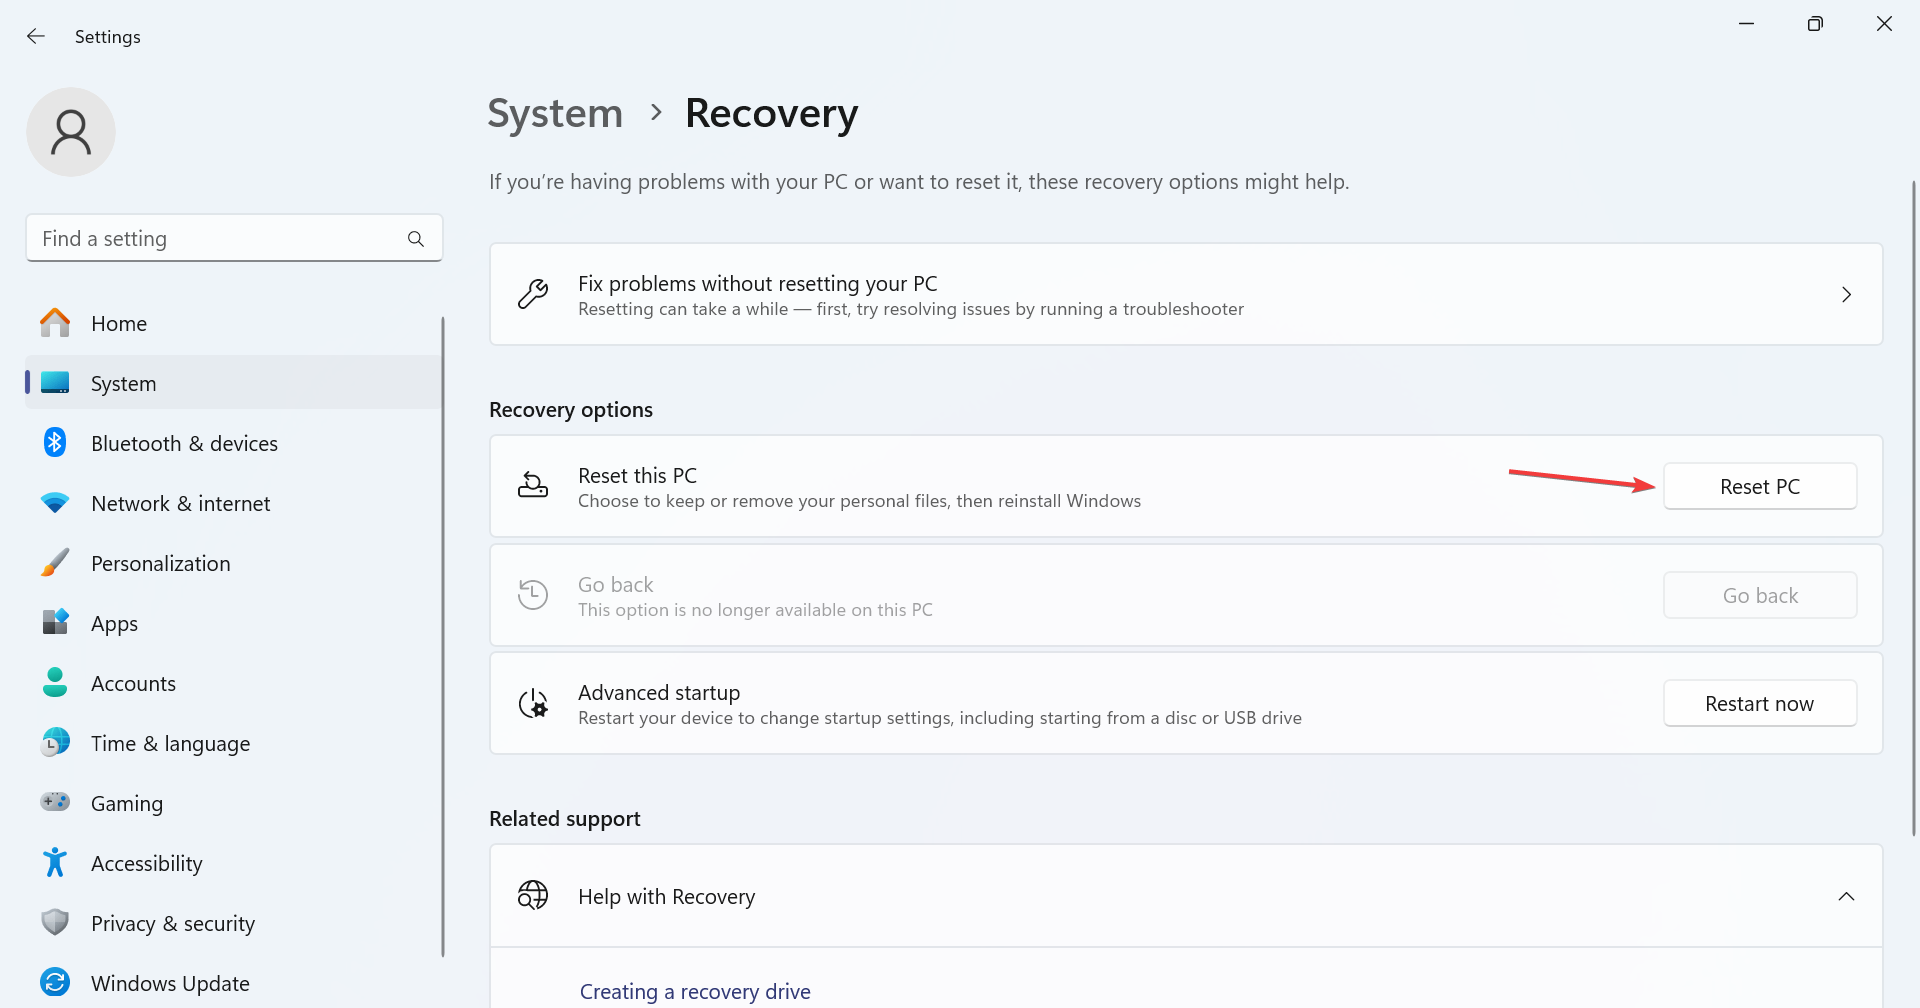Image resolution: width=1920 pixels, height=1008 pixels.
Task: Click the user profile avatar icon
Action: pyautogui.click(x=71, y=132)
